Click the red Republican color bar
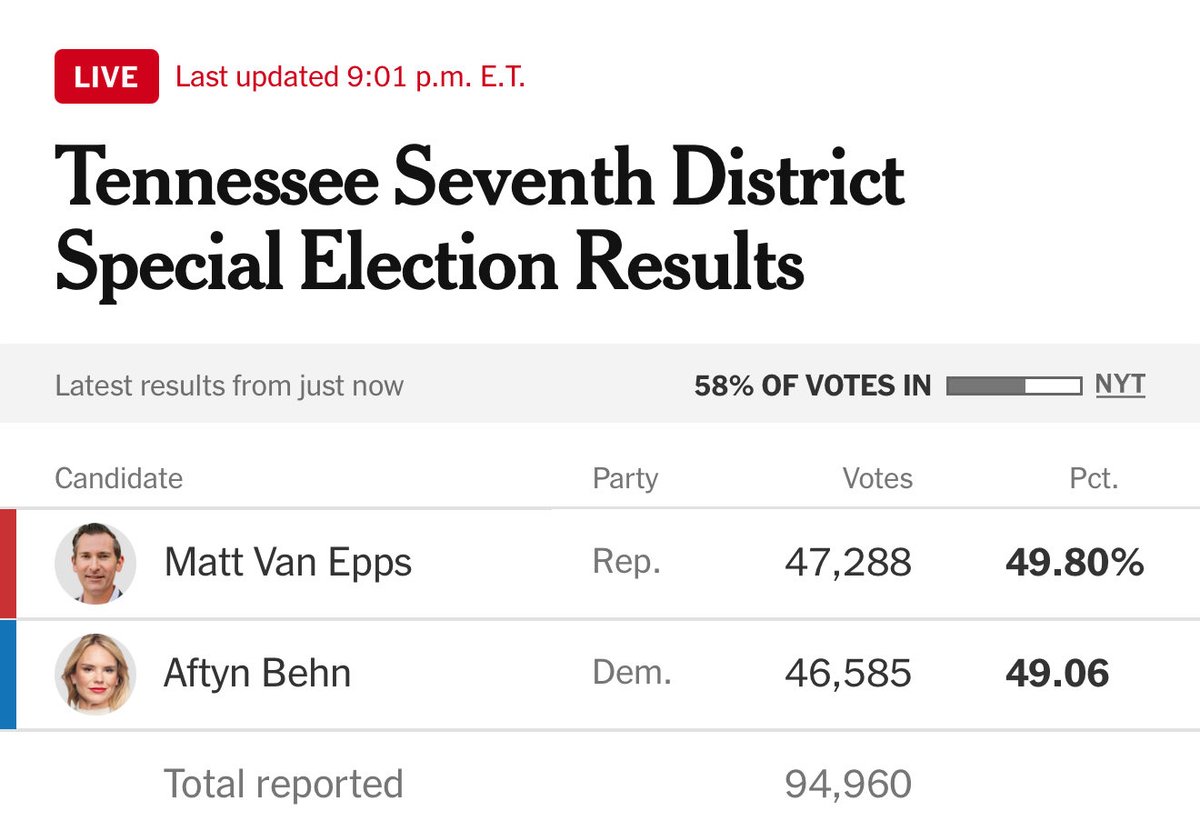1200x831 pixels. tap(8, 563)
